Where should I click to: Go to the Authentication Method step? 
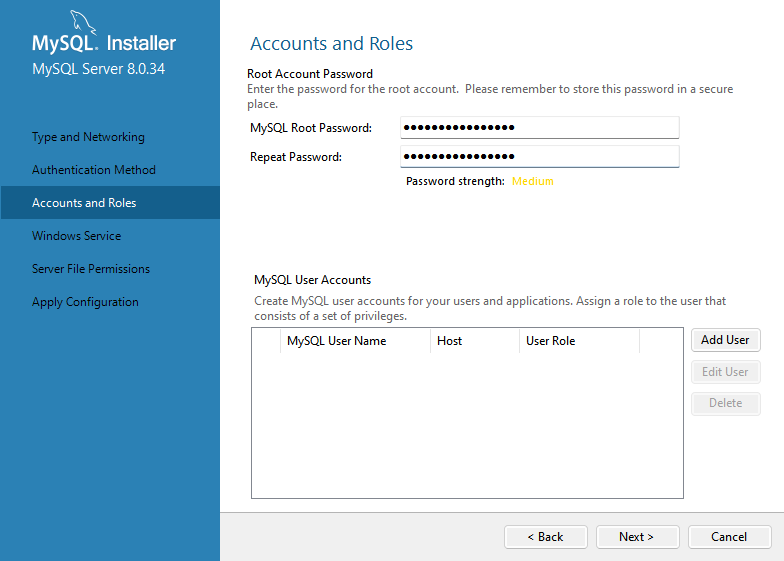click(x=94, y=170)
